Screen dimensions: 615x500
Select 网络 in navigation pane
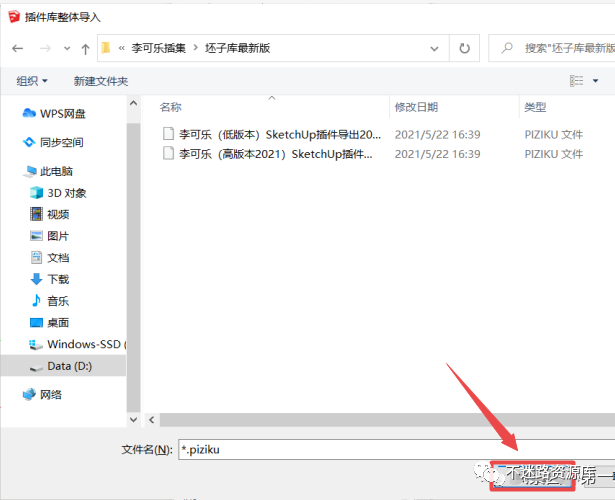[x=42, y=395]
